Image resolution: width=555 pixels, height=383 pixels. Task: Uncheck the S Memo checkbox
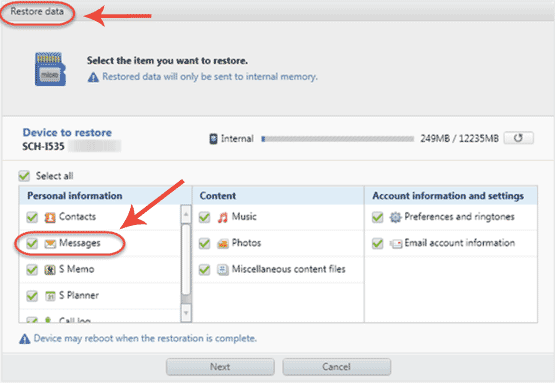32,270
